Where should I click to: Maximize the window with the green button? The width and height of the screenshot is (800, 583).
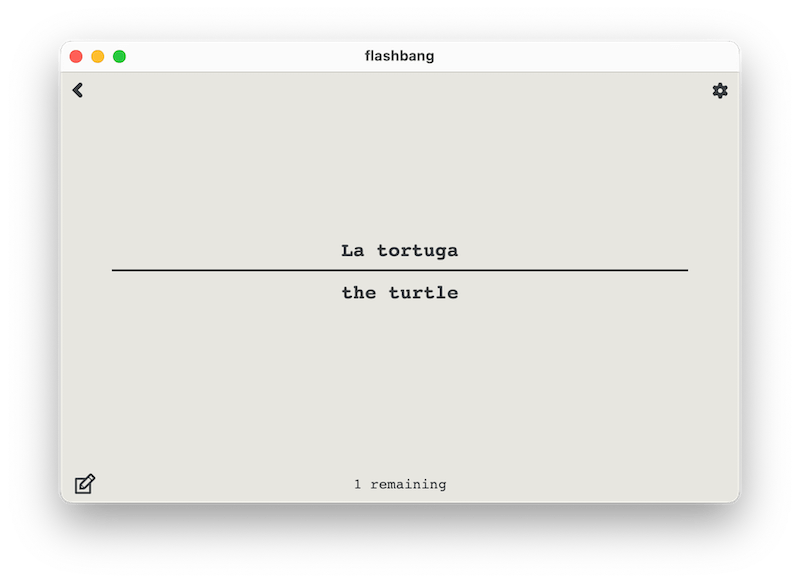click(119, 57)
